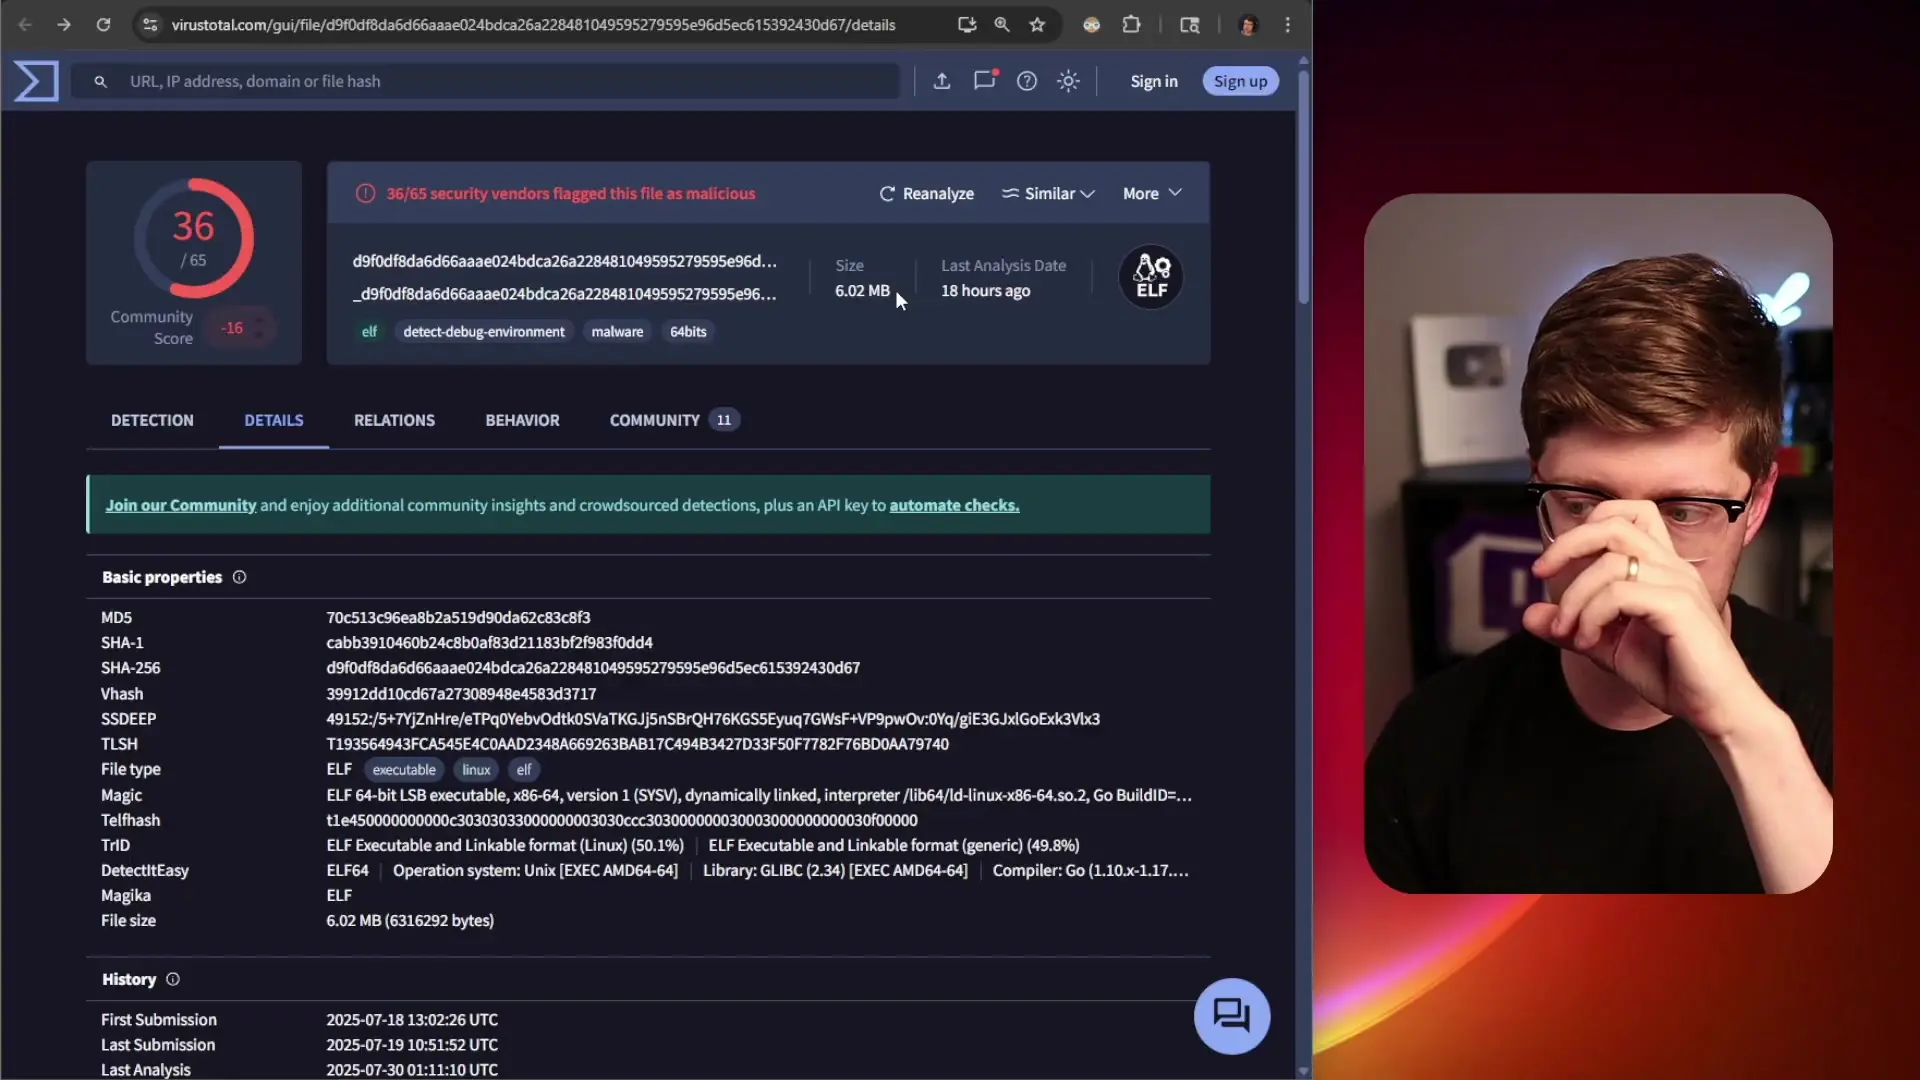Viewport: 1920px width, 1080px height.
Task: Click the detect-debug-environment tag
Action: click(x=484, y=332)
